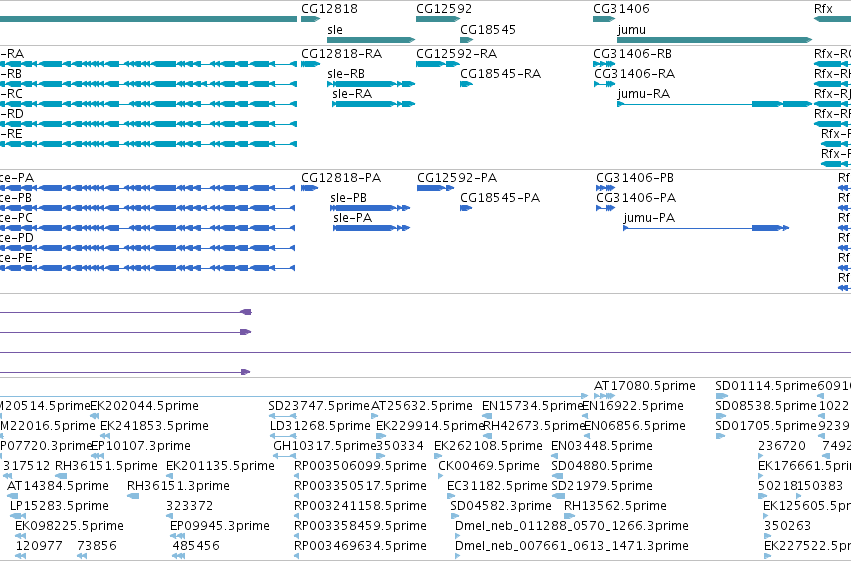Select EST SD04880.5prime

(x=602, y=466)
